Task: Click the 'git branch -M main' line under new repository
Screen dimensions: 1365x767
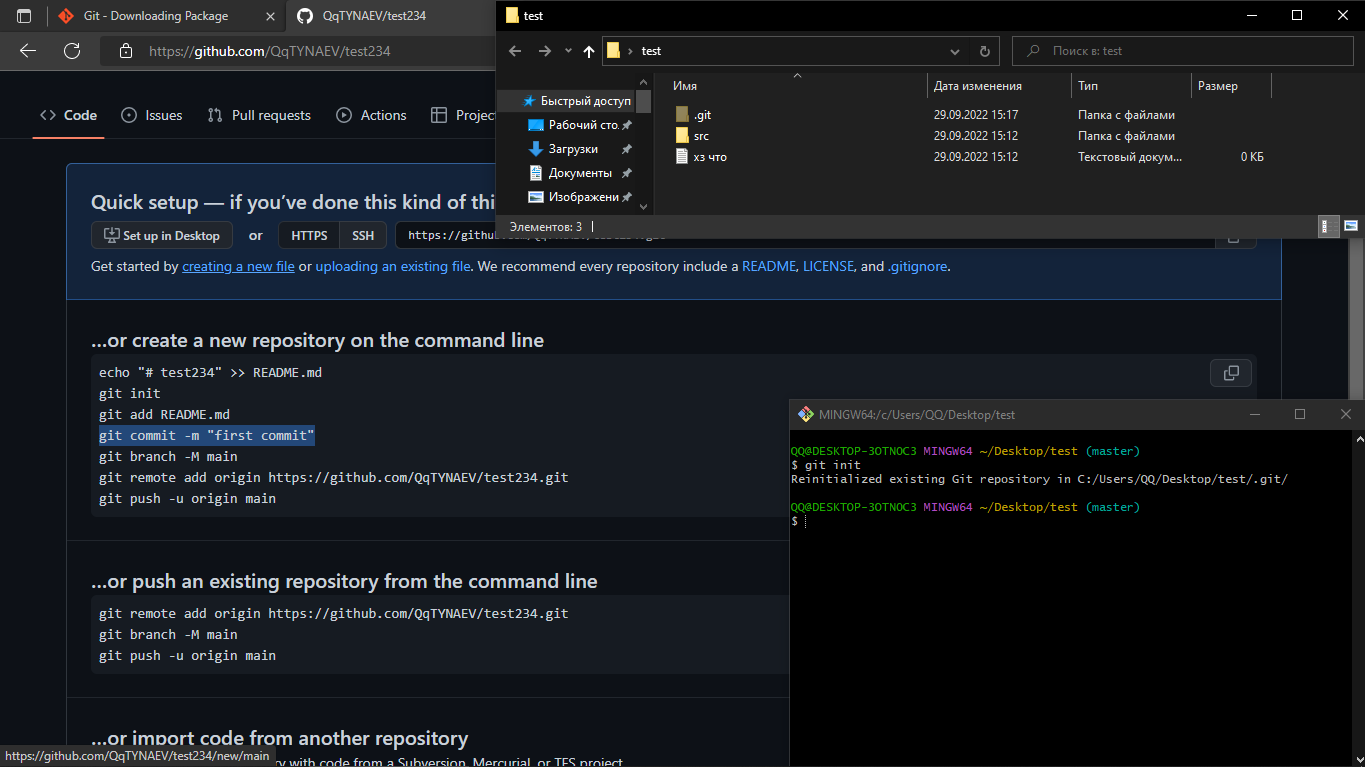Action: click(x=168, y=457)
